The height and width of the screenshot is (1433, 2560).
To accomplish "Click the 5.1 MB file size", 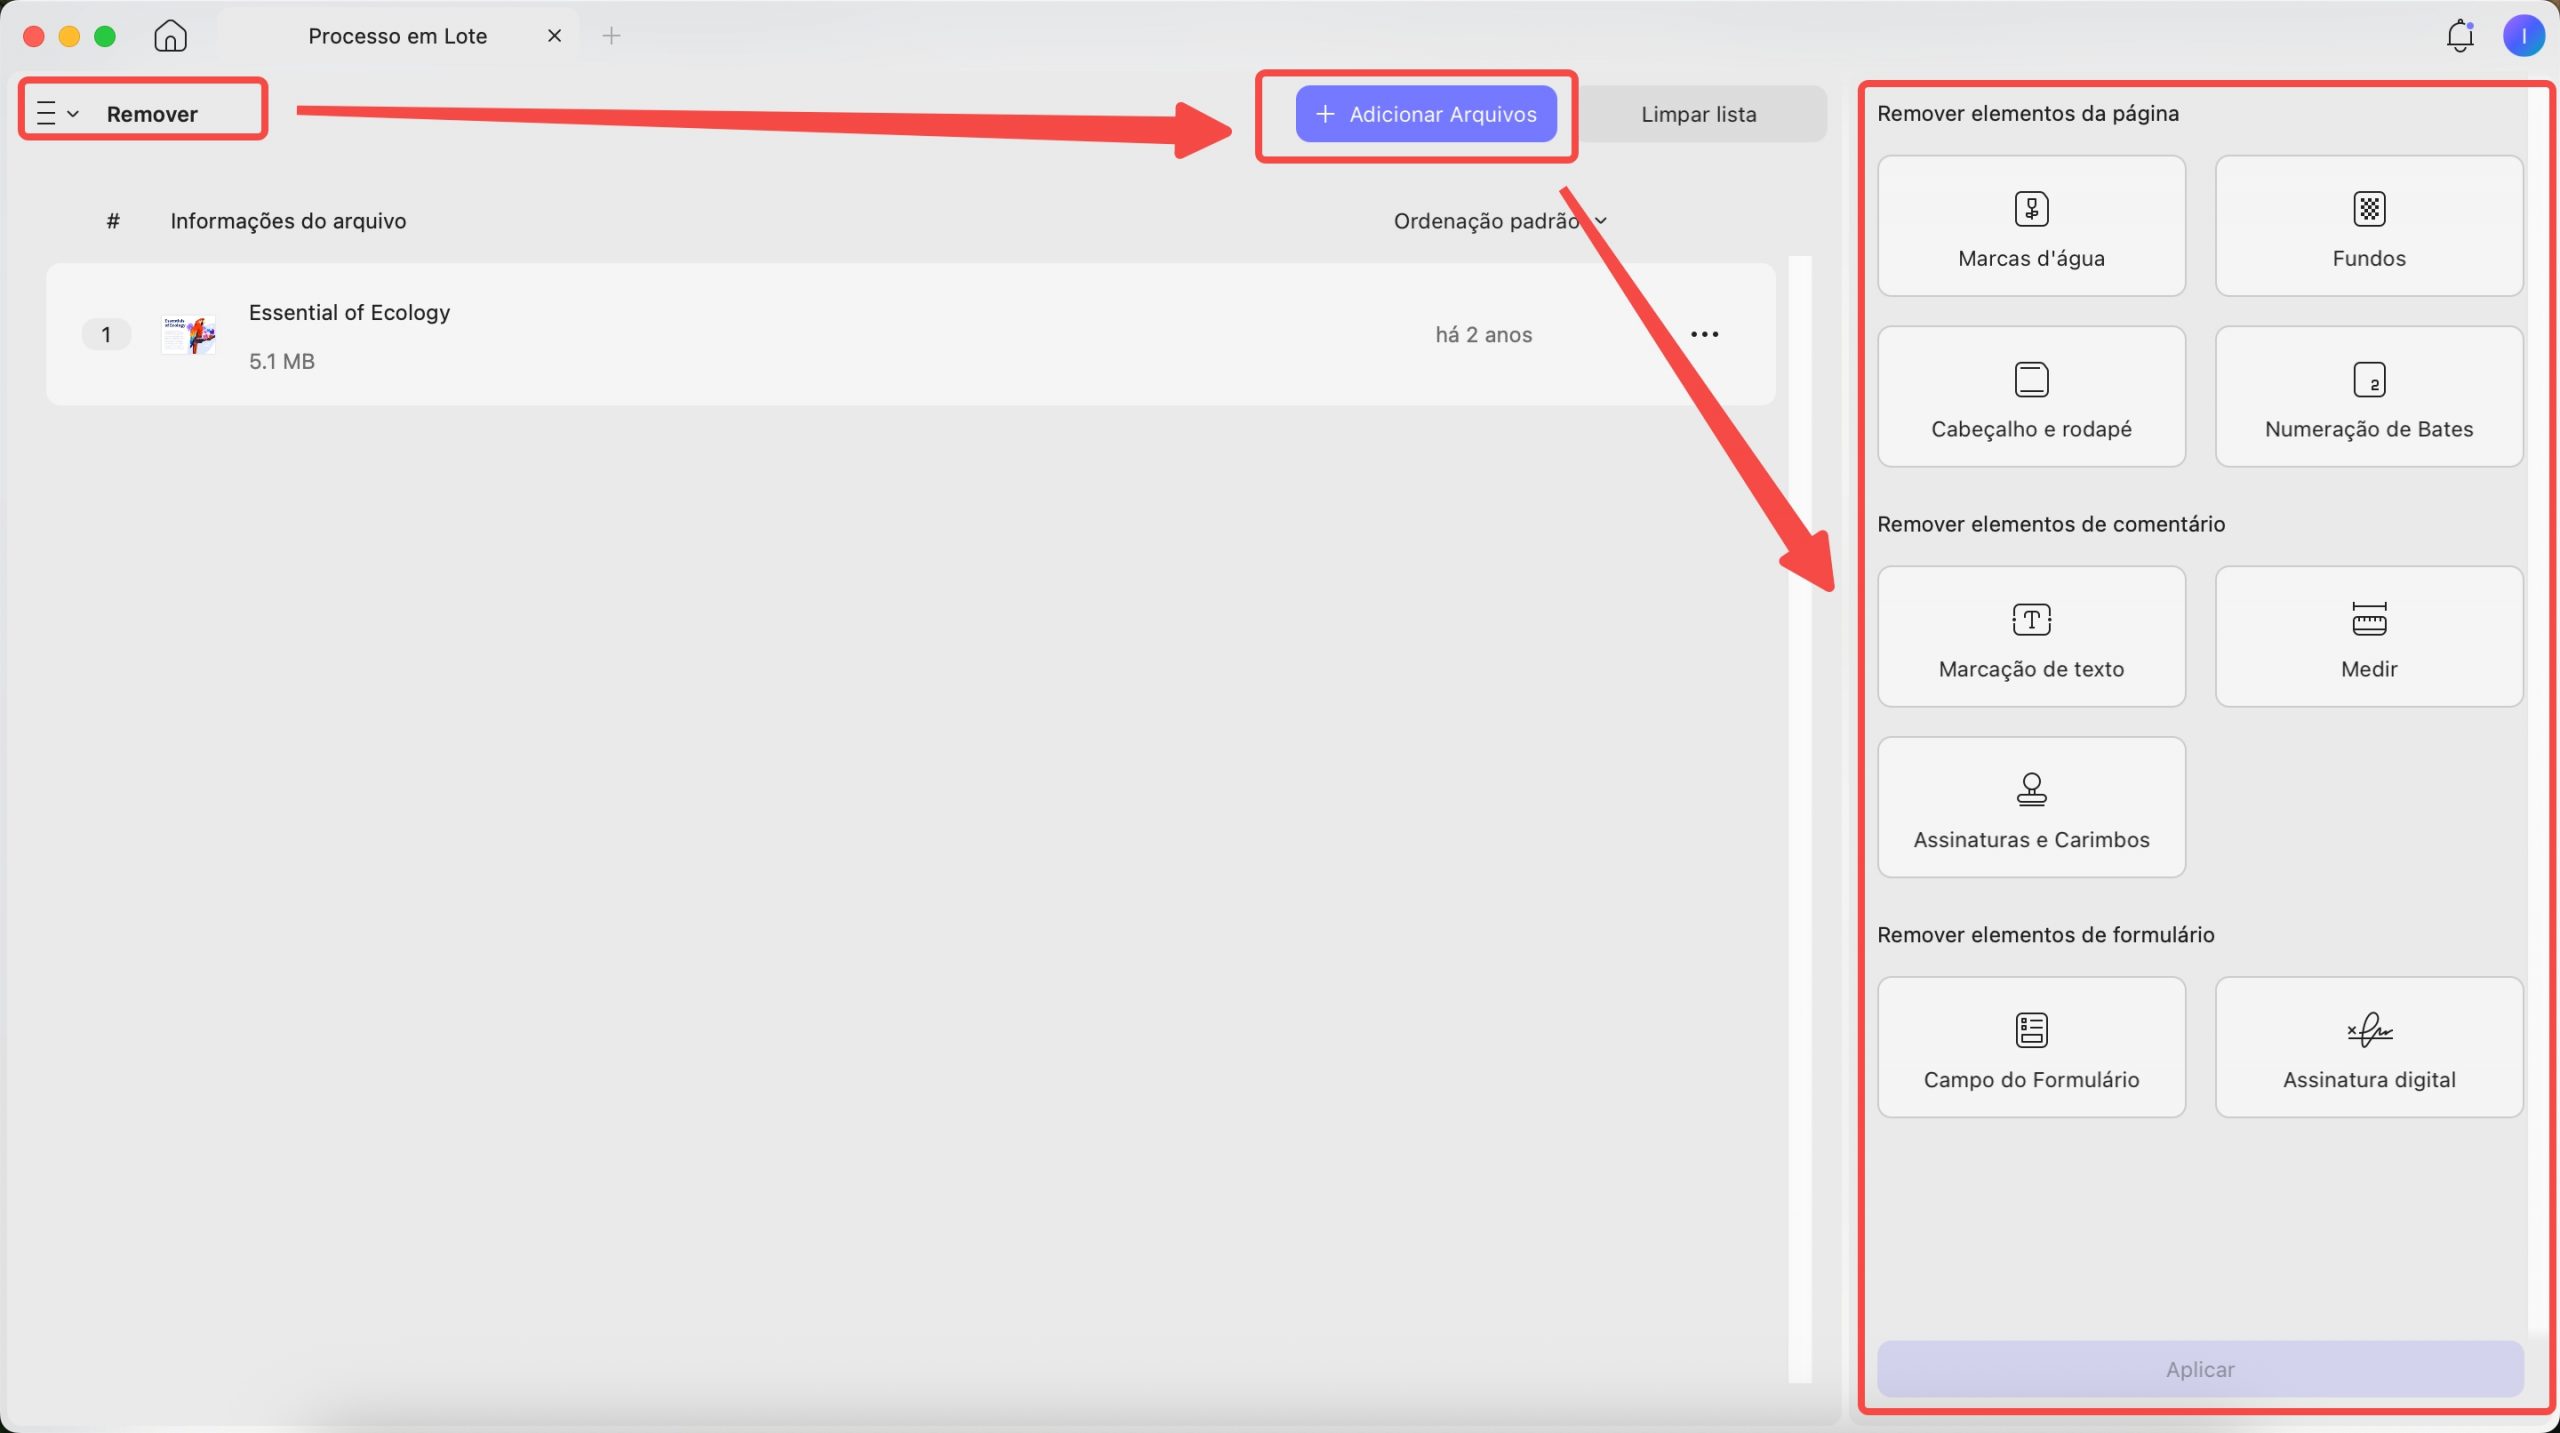I will click(281, 361).
